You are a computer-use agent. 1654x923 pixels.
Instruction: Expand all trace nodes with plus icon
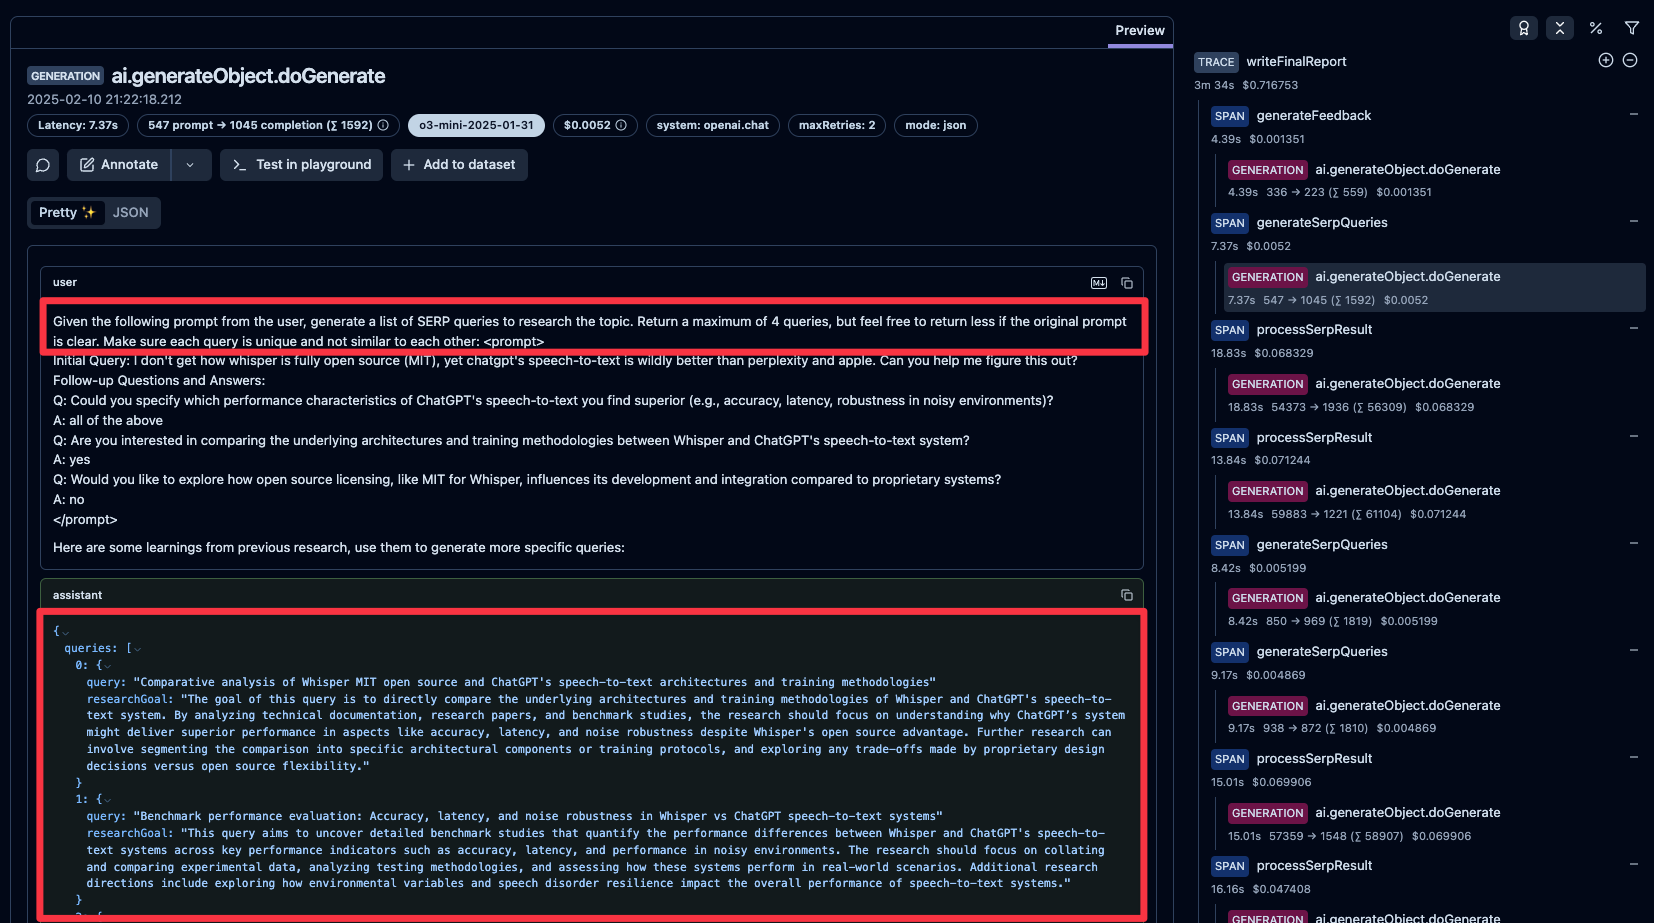click(1606, 60)
